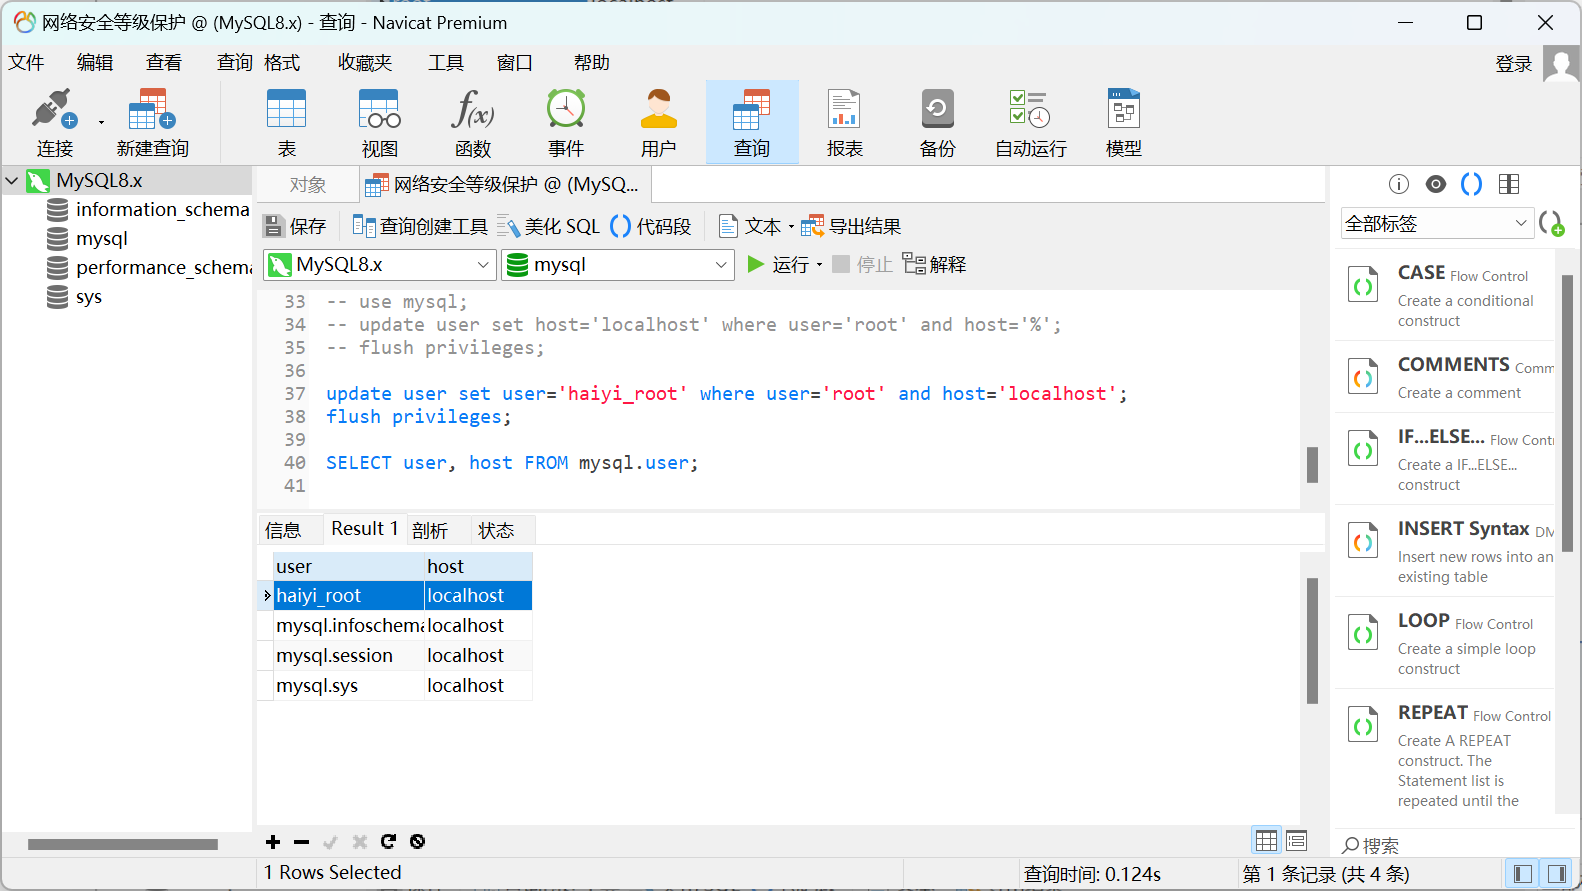The image size is (1582, 891).
Task: Open the 表 (Table) toolbar icon
Action: [286, 122]
